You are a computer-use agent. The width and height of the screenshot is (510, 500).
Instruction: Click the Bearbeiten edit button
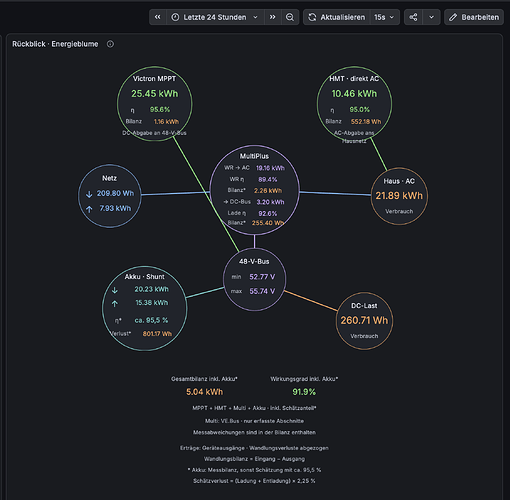[474, 17]
